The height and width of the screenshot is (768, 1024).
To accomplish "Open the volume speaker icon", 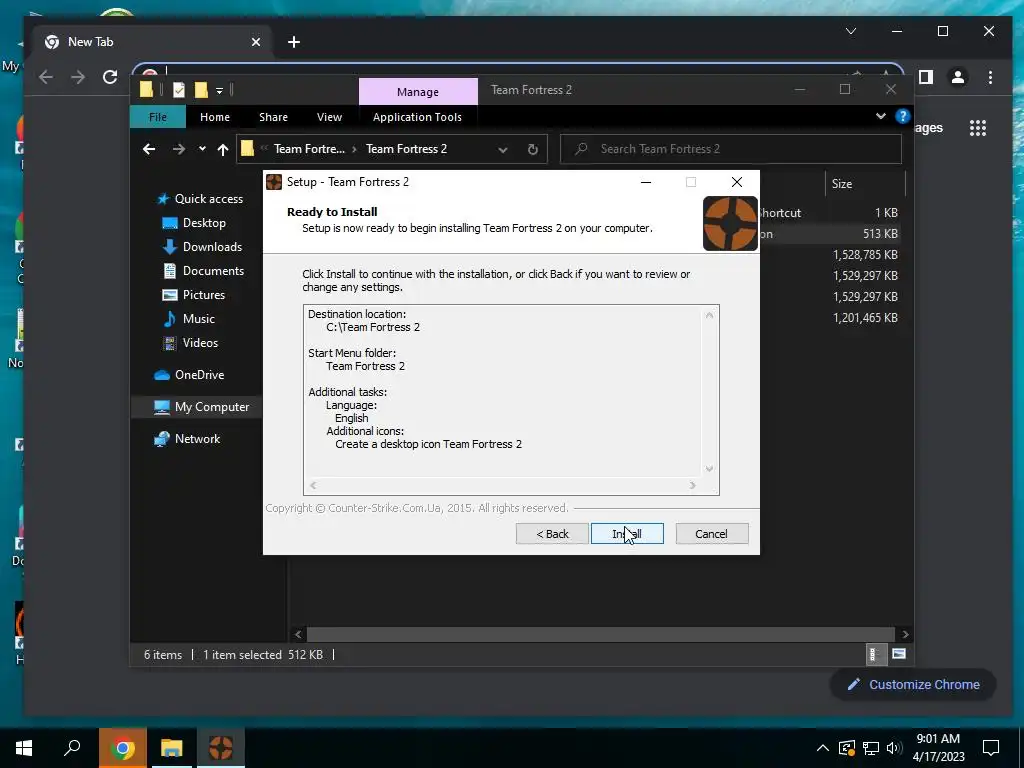I will coord(894,748).
